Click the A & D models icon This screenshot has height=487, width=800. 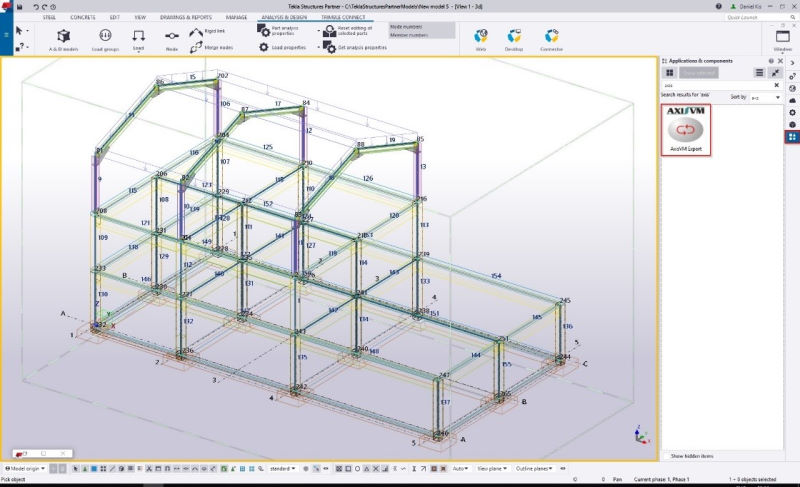[x=63, y=37]
